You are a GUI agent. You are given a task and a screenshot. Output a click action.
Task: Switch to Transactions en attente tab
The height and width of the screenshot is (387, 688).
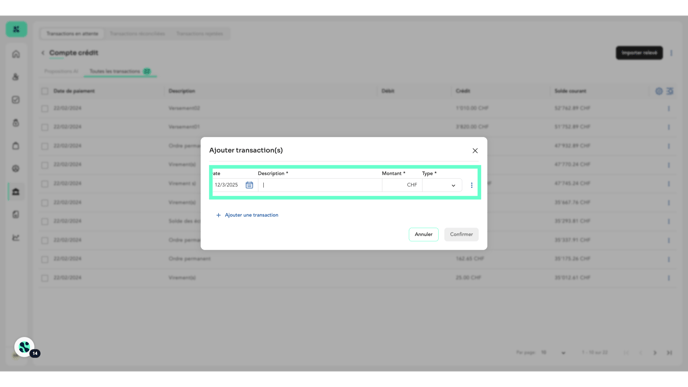72,34
